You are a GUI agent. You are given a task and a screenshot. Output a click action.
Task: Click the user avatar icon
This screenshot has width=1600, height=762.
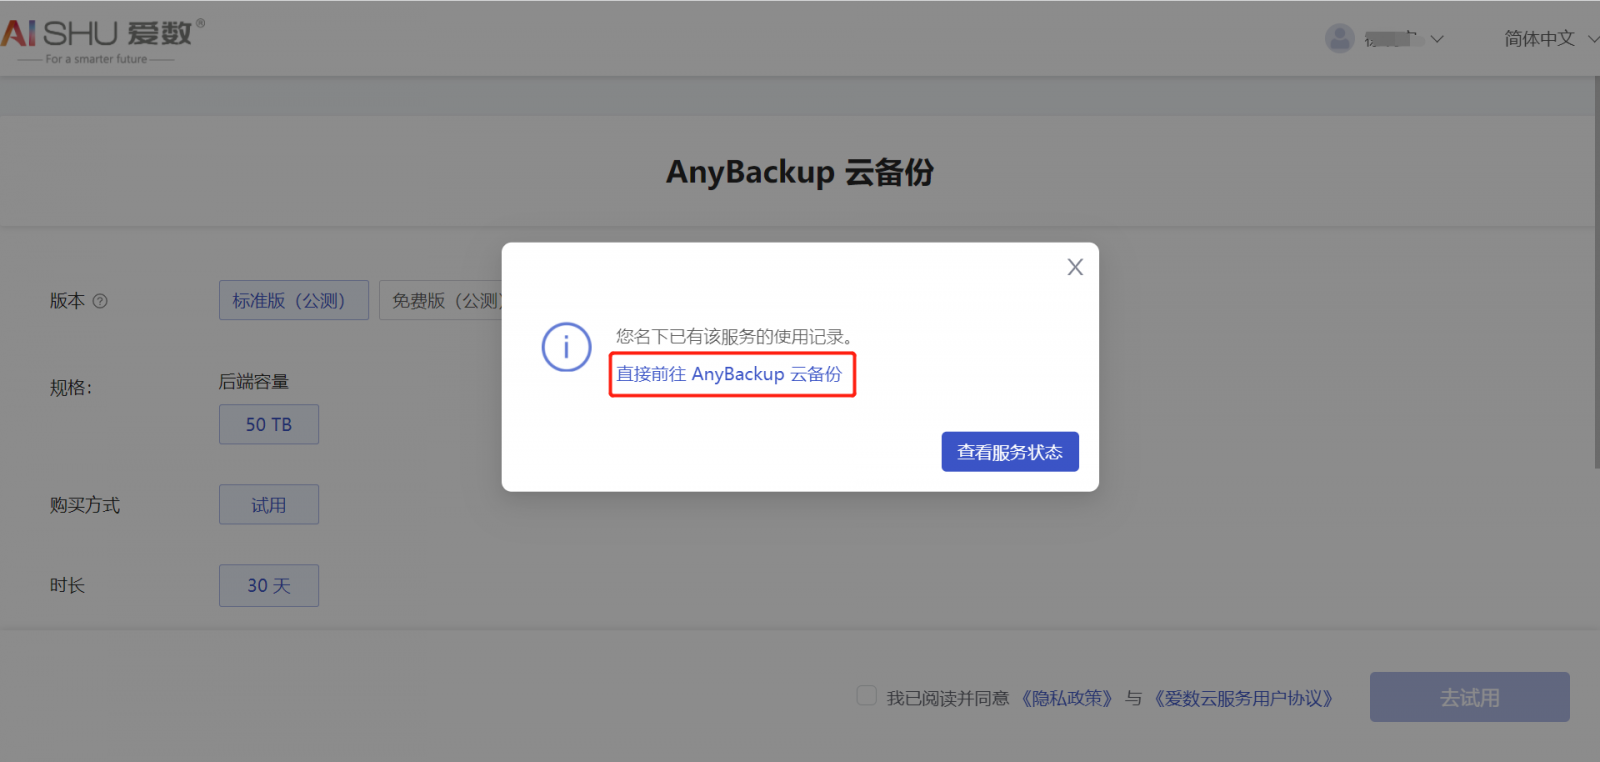tap(1339, 39)
